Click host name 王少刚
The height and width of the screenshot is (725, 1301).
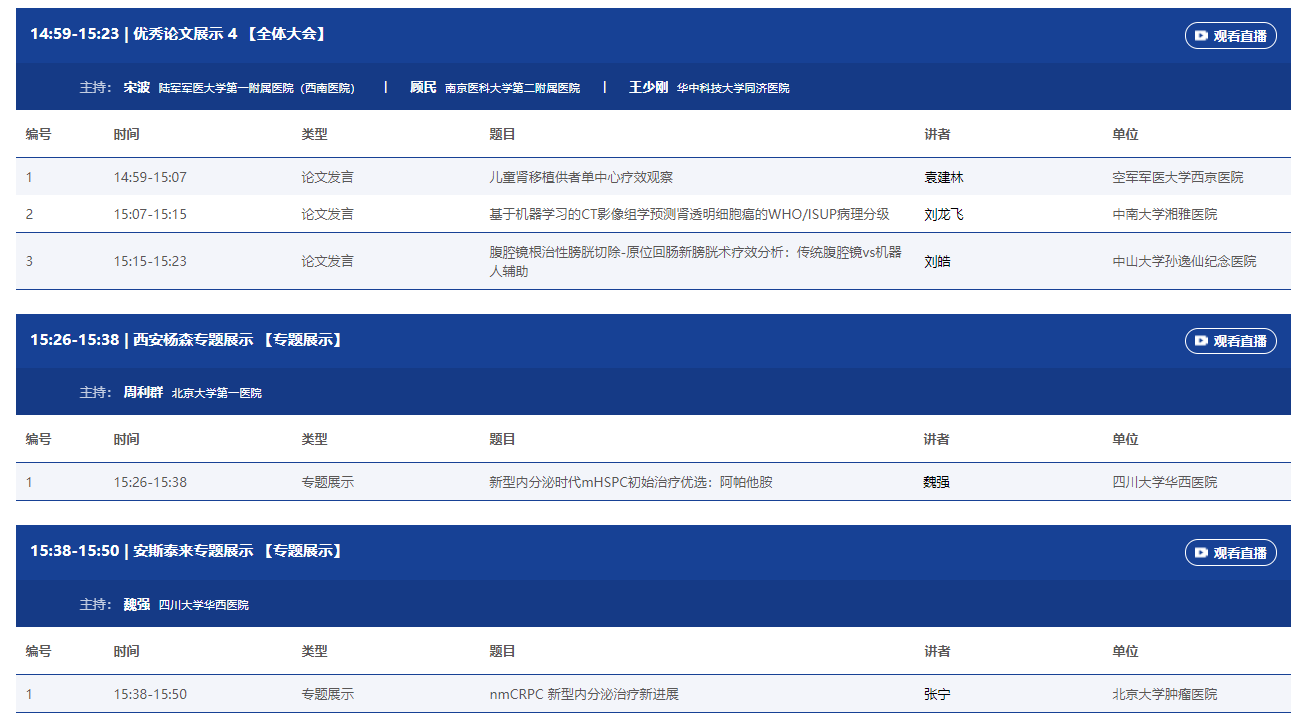[x=648, y=88]
